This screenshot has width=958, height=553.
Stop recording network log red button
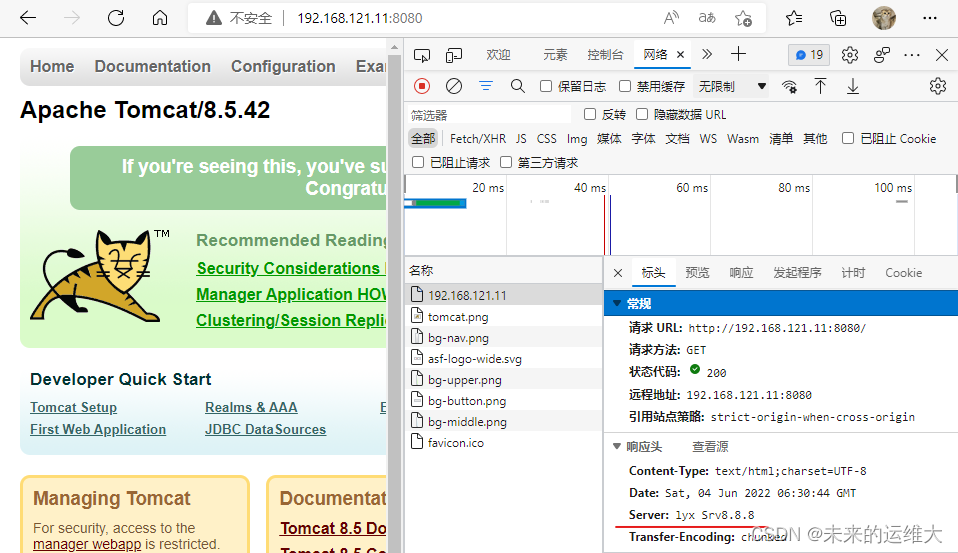(422, 86)
